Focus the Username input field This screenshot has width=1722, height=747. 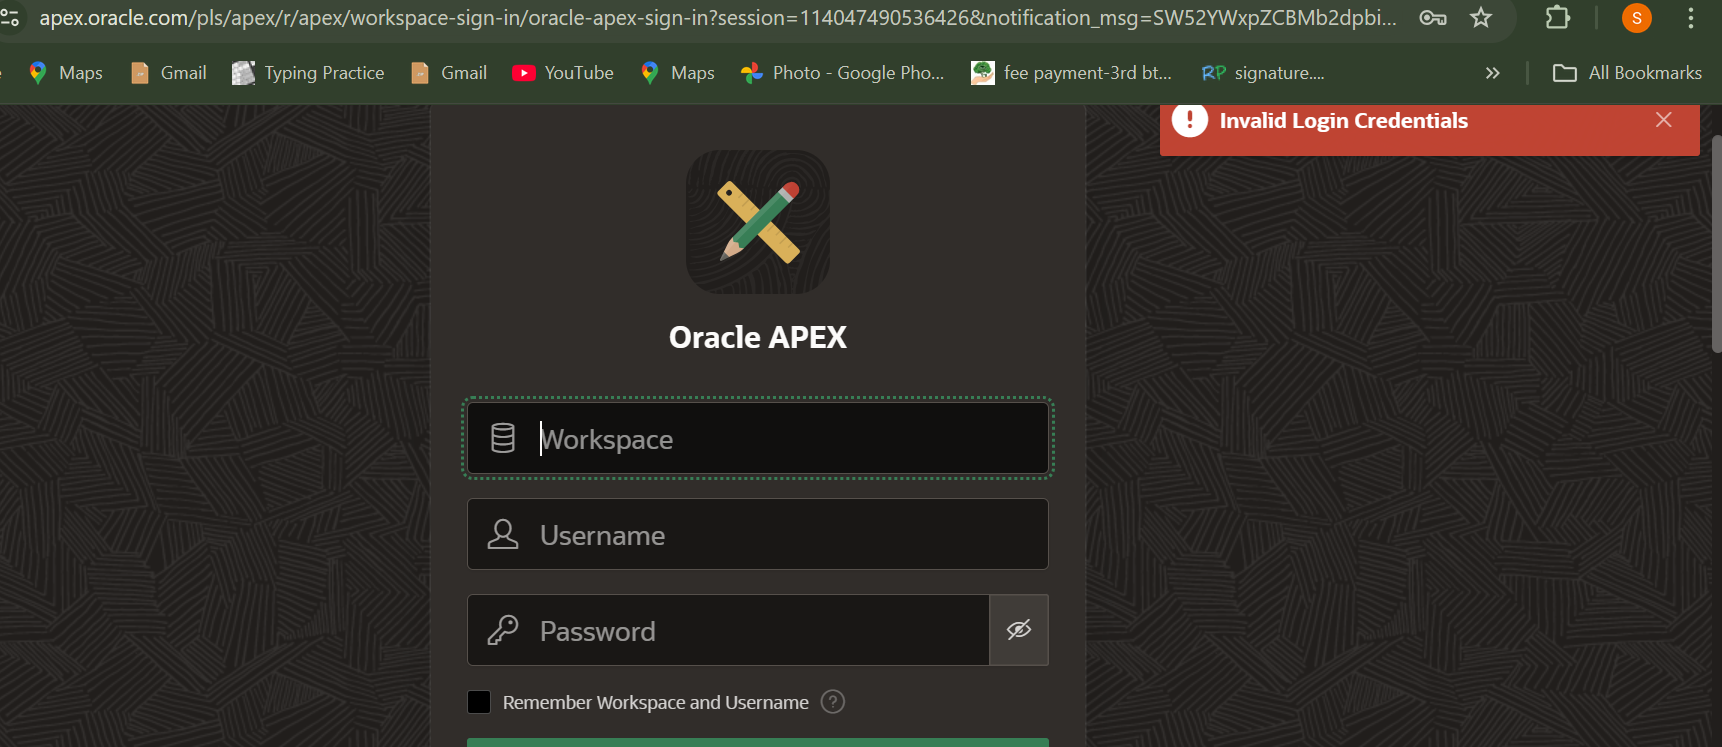click(x=758, y=534)
